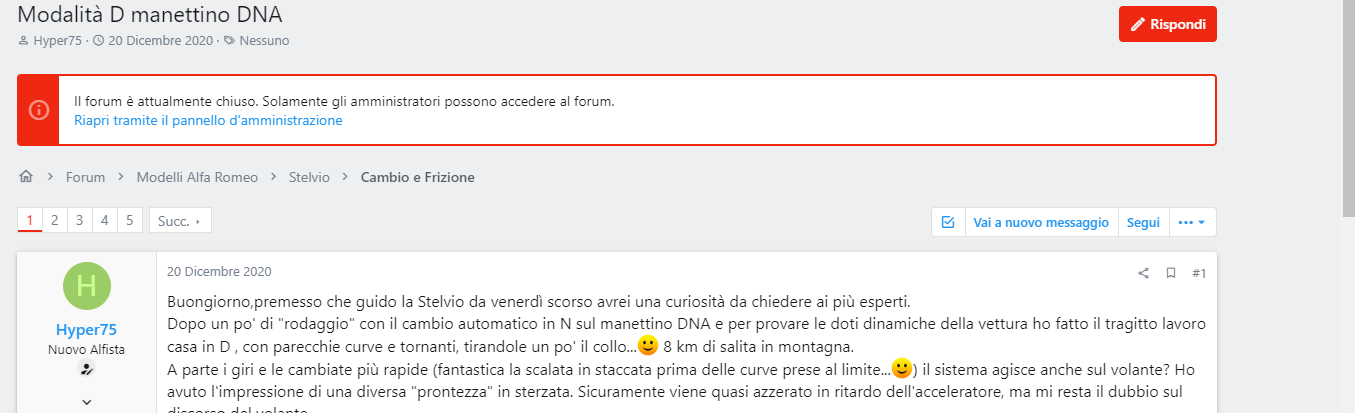The image size is (1355, 413).
Task: Open the Modelli Alfa Romeo breadcrumb
Action: 197,177
